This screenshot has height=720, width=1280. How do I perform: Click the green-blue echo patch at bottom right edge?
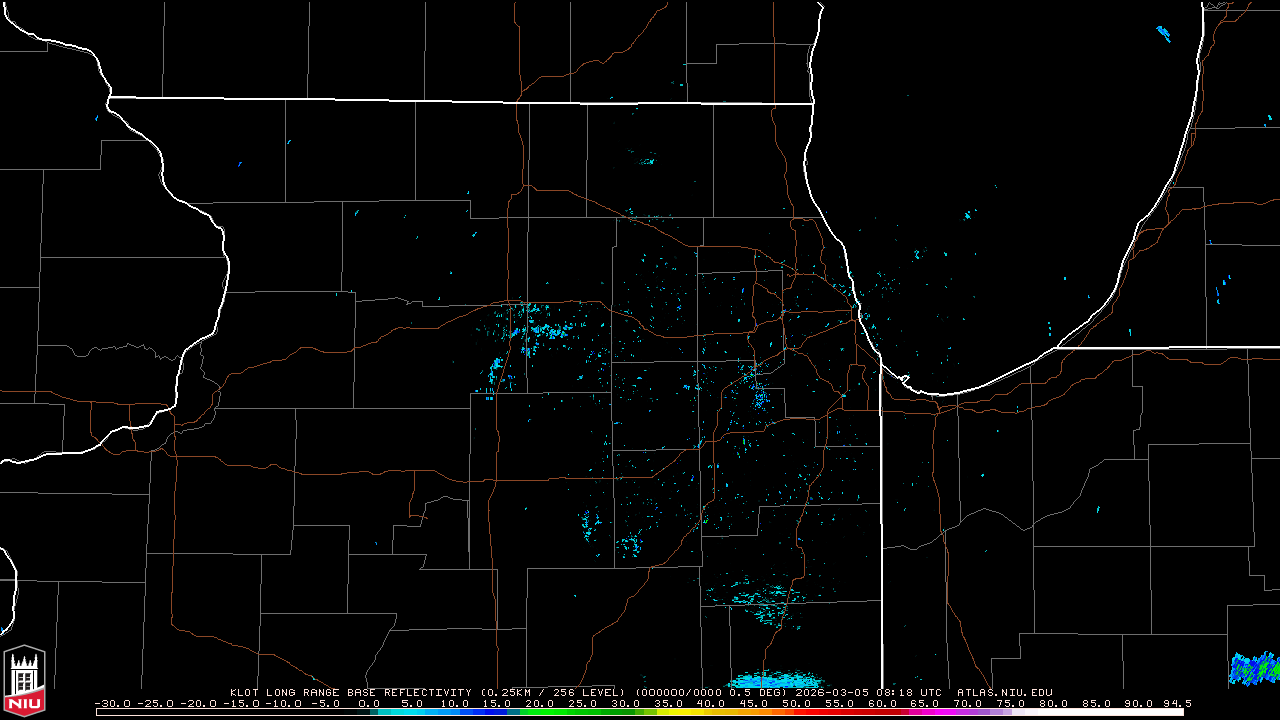pyautogui.click(x=1254, y=668)
